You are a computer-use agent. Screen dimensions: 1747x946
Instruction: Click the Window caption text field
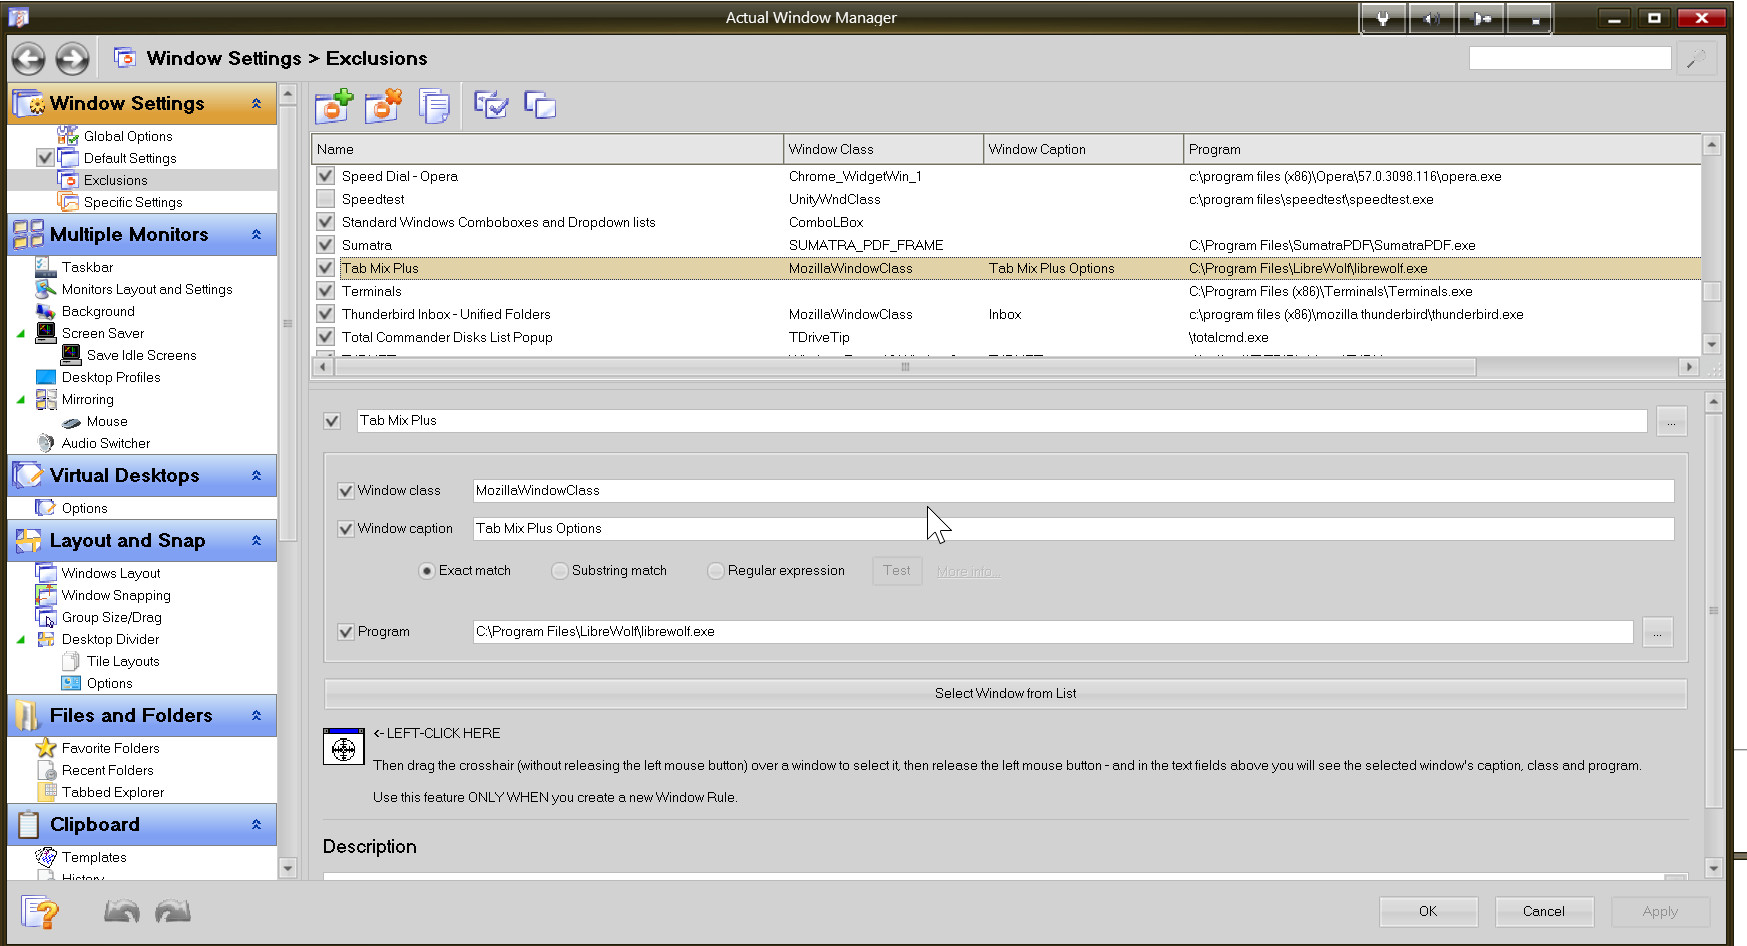[x=1073, y=529]
